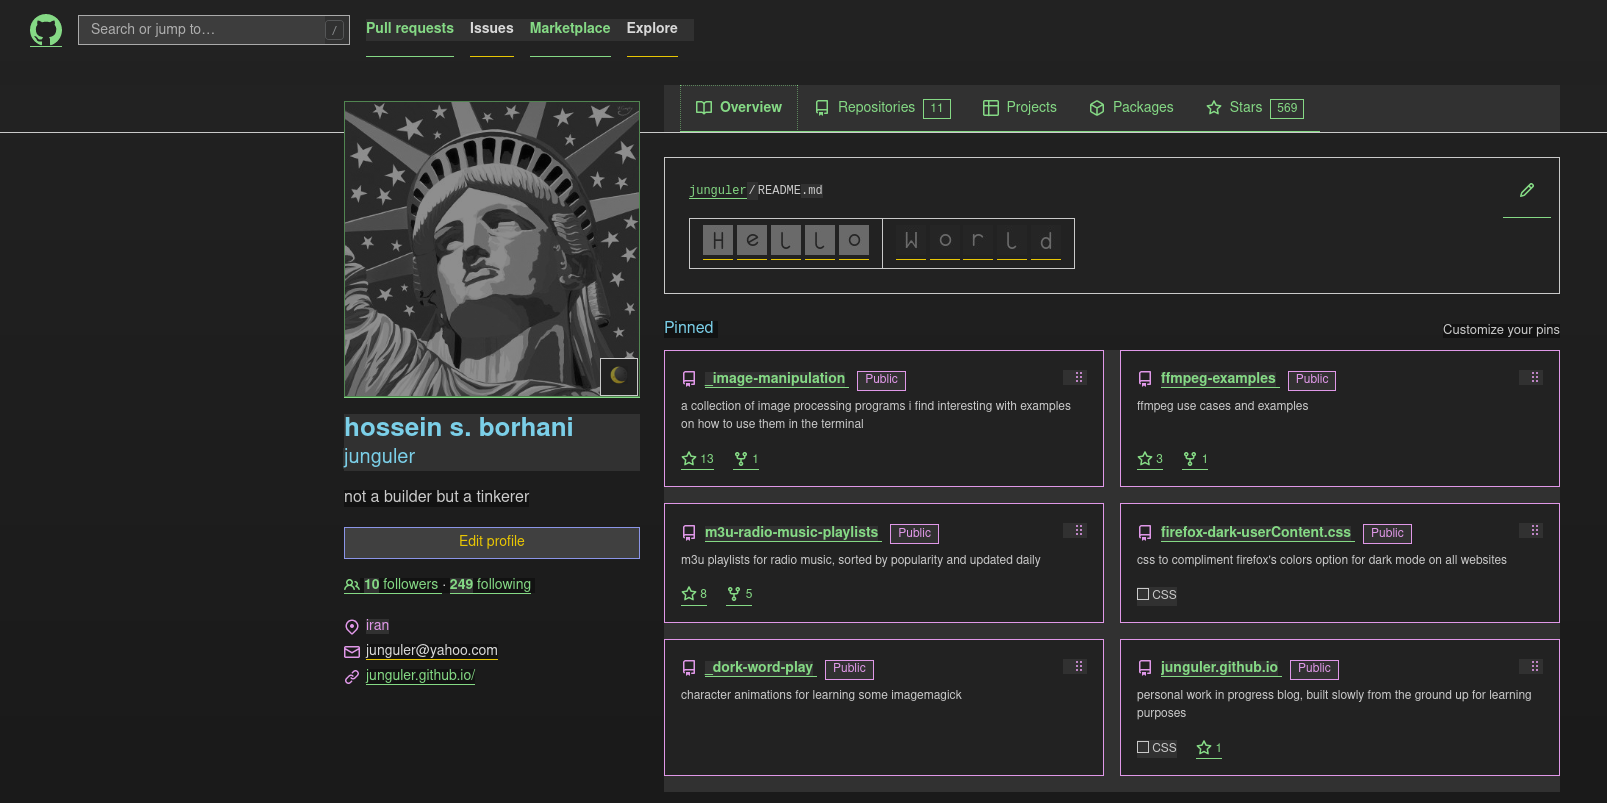
Task: Open the firefox-dark-userContent.css repository link
Action: click(x=1256, y=532)
